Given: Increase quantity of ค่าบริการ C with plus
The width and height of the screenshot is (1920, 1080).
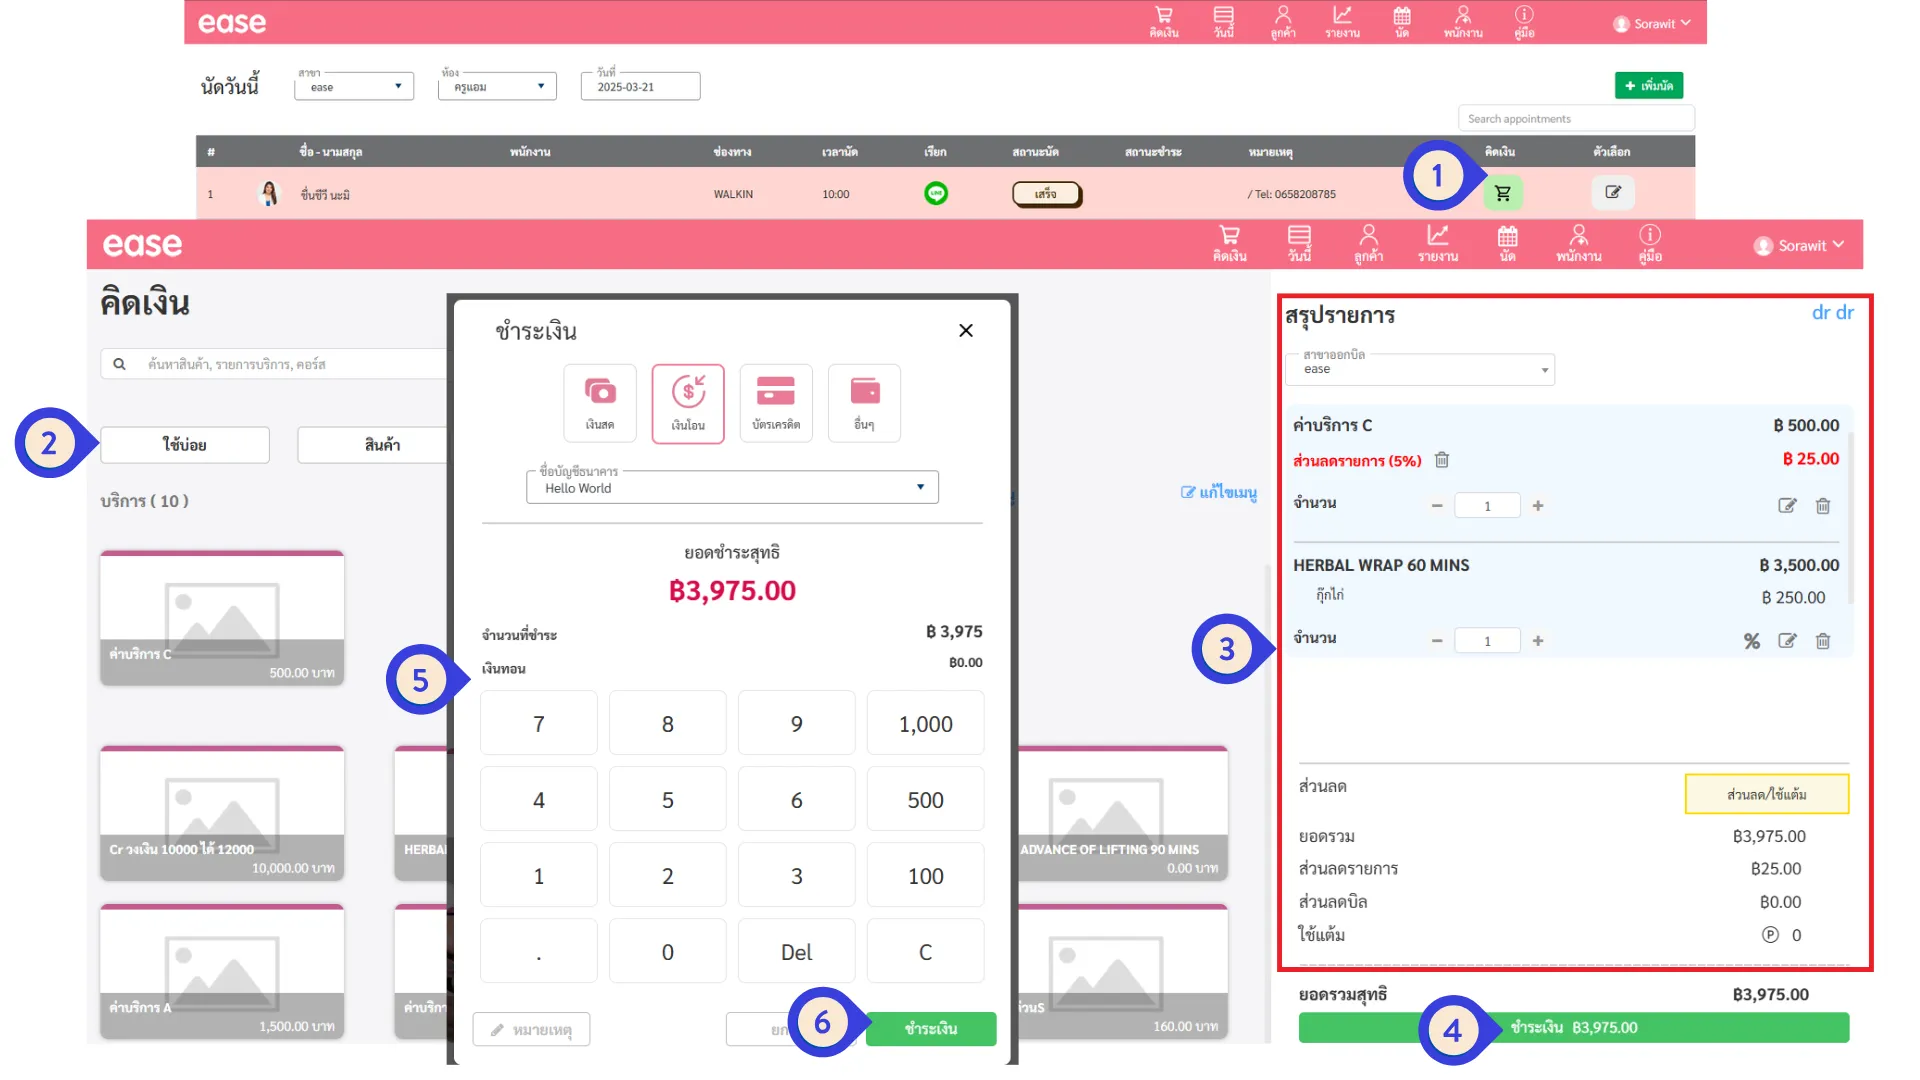Looking at the screenshot, I should coord(1538,506).
